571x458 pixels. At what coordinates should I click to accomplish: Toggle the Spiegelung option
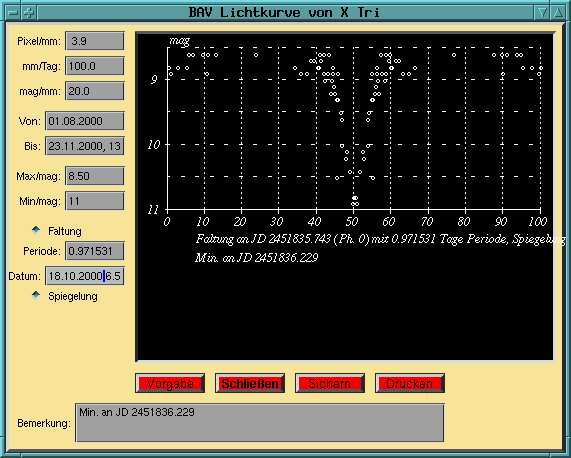(36, 295)
